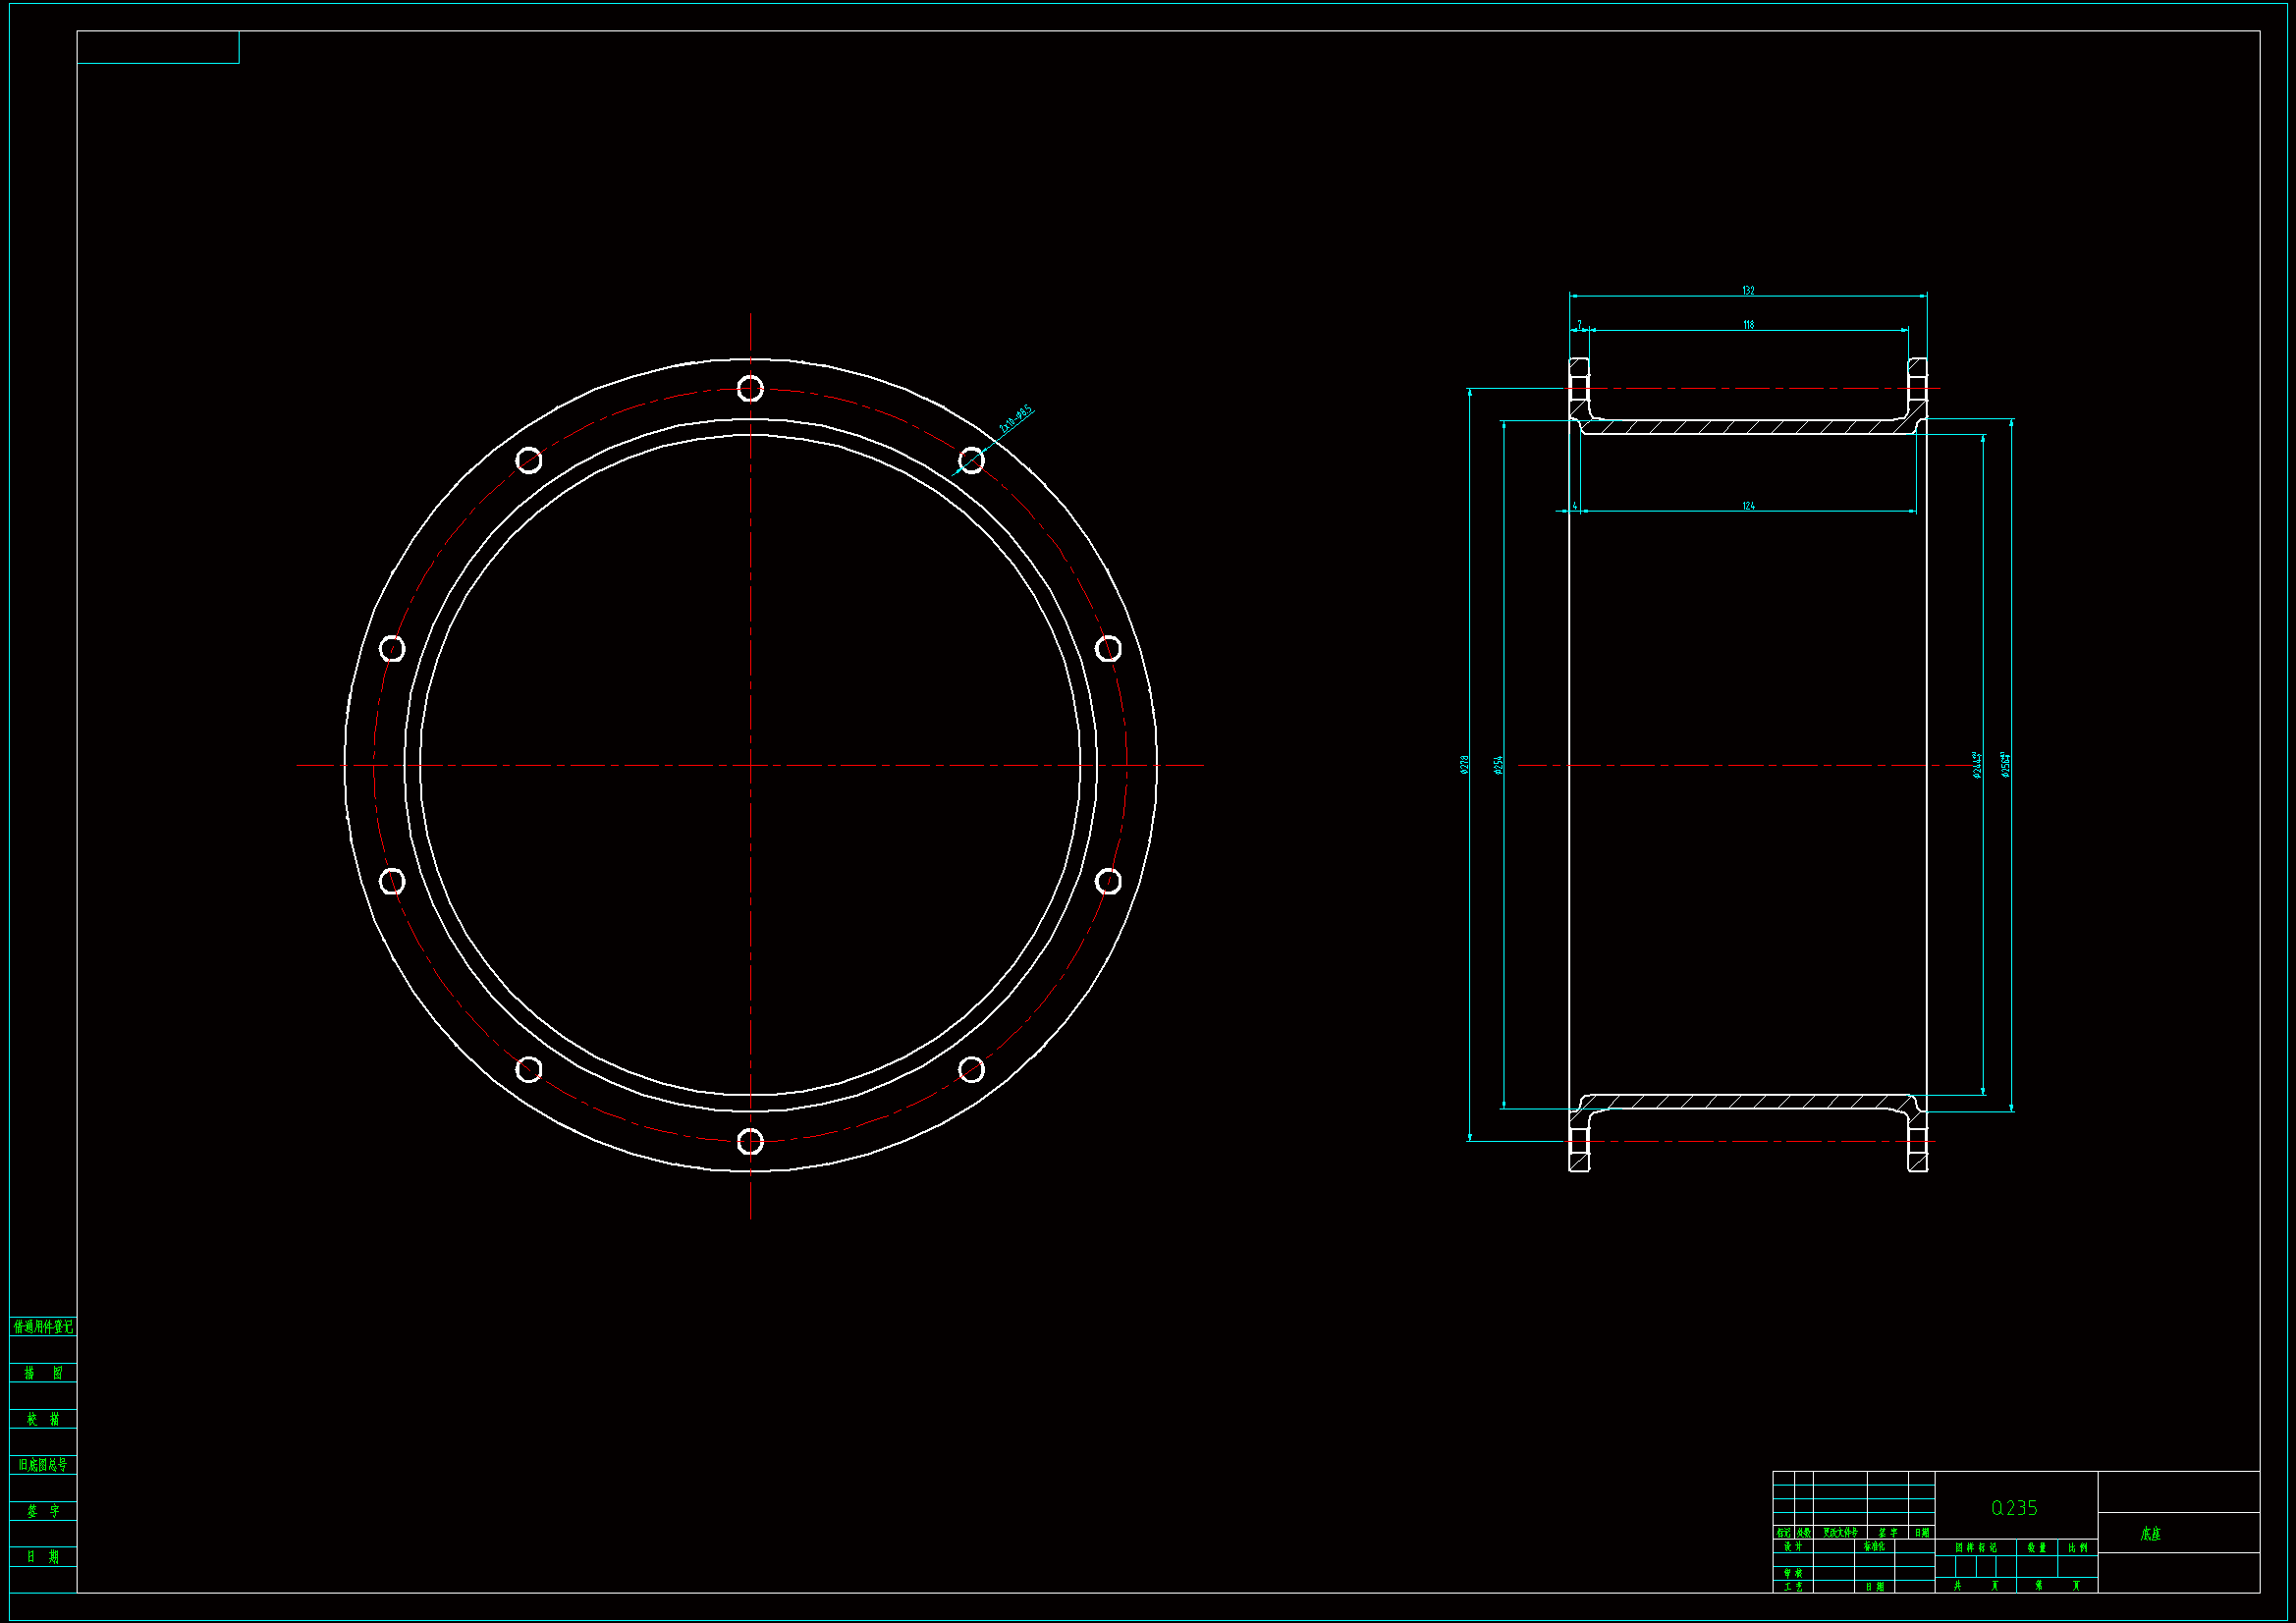Screen dimensions: 2296x1623
Task: Click the 签字 label in the left margin table
Action: point(43,1511)
